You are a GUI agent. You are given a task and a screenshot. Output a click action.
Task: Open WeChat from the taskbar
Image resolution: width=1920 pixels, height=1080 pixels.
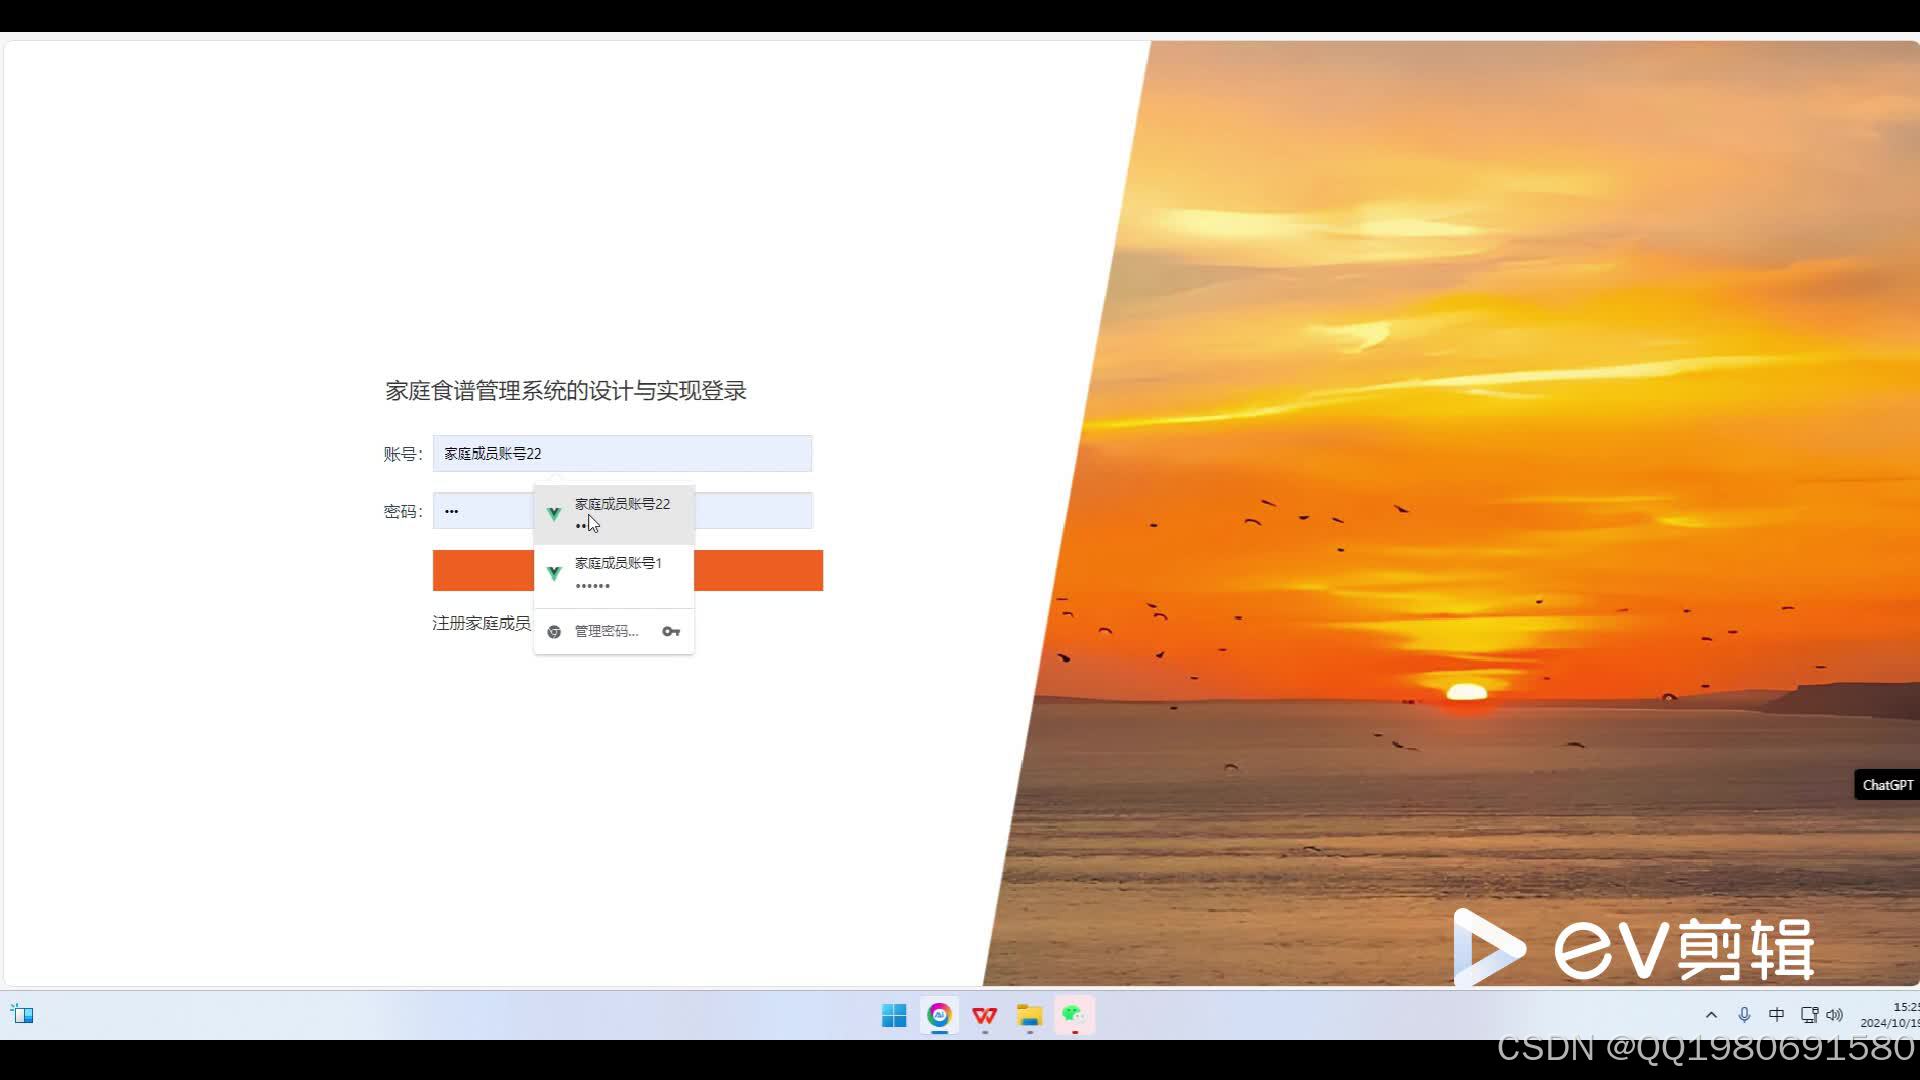pos(1073,1015)
